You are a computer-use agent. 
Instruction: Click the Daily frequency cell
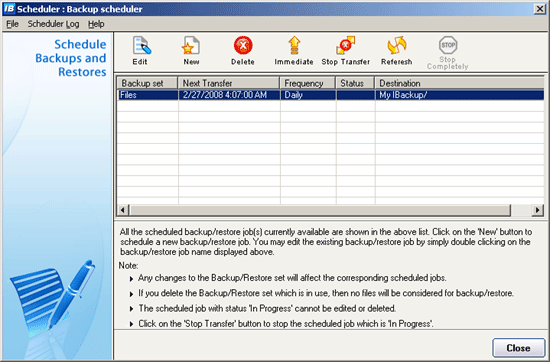click(x=308, y=95)
